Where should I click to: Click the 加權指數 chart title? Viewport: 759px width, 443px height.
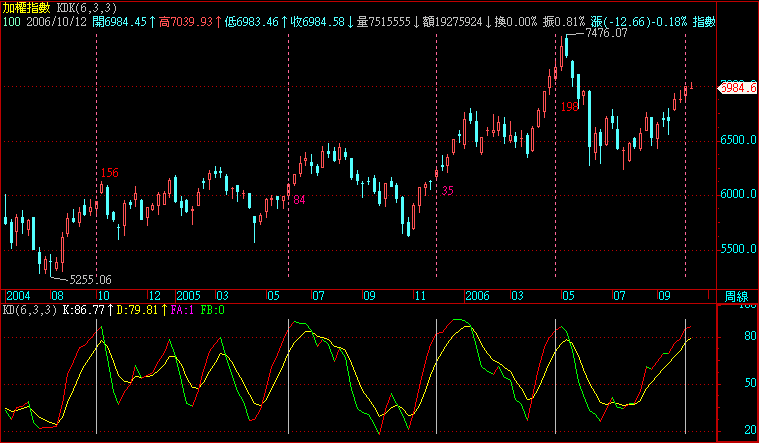28,7
